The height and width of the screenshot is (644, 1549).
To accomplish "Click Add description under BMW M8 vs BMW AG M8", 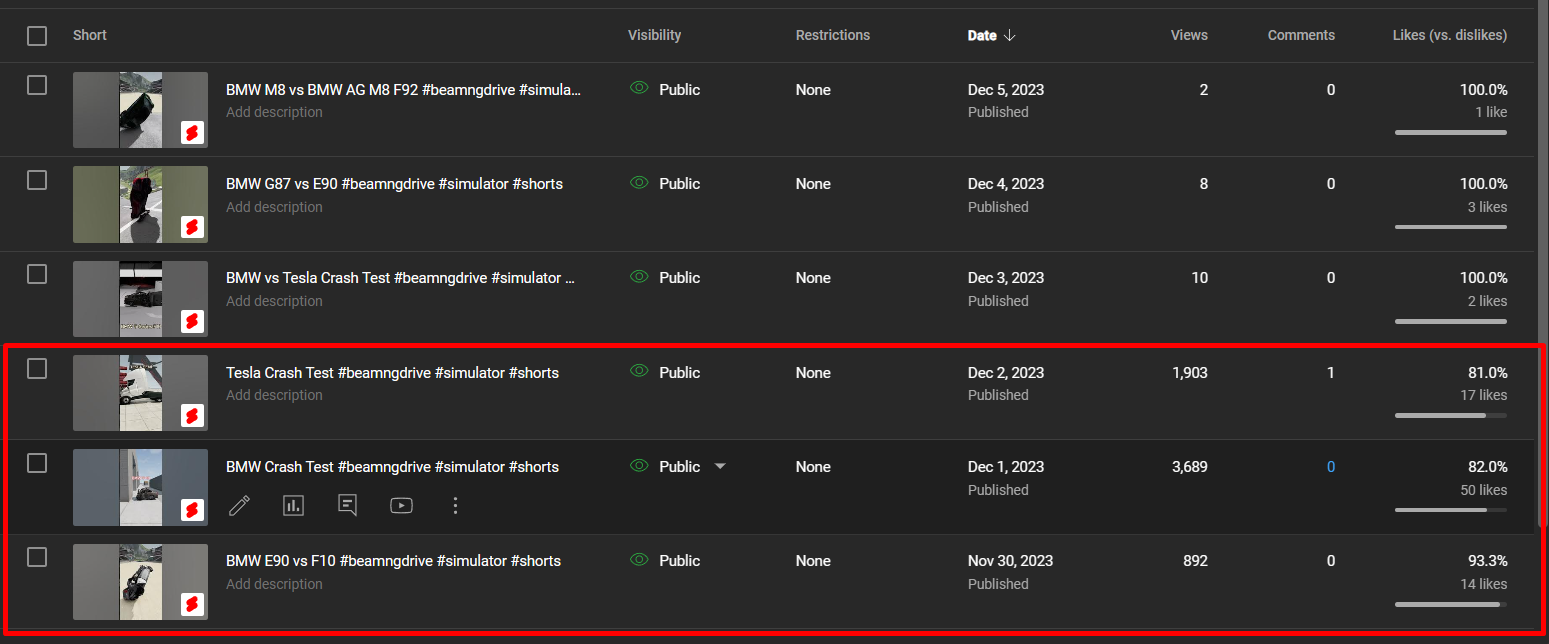I will coord(274,112).
